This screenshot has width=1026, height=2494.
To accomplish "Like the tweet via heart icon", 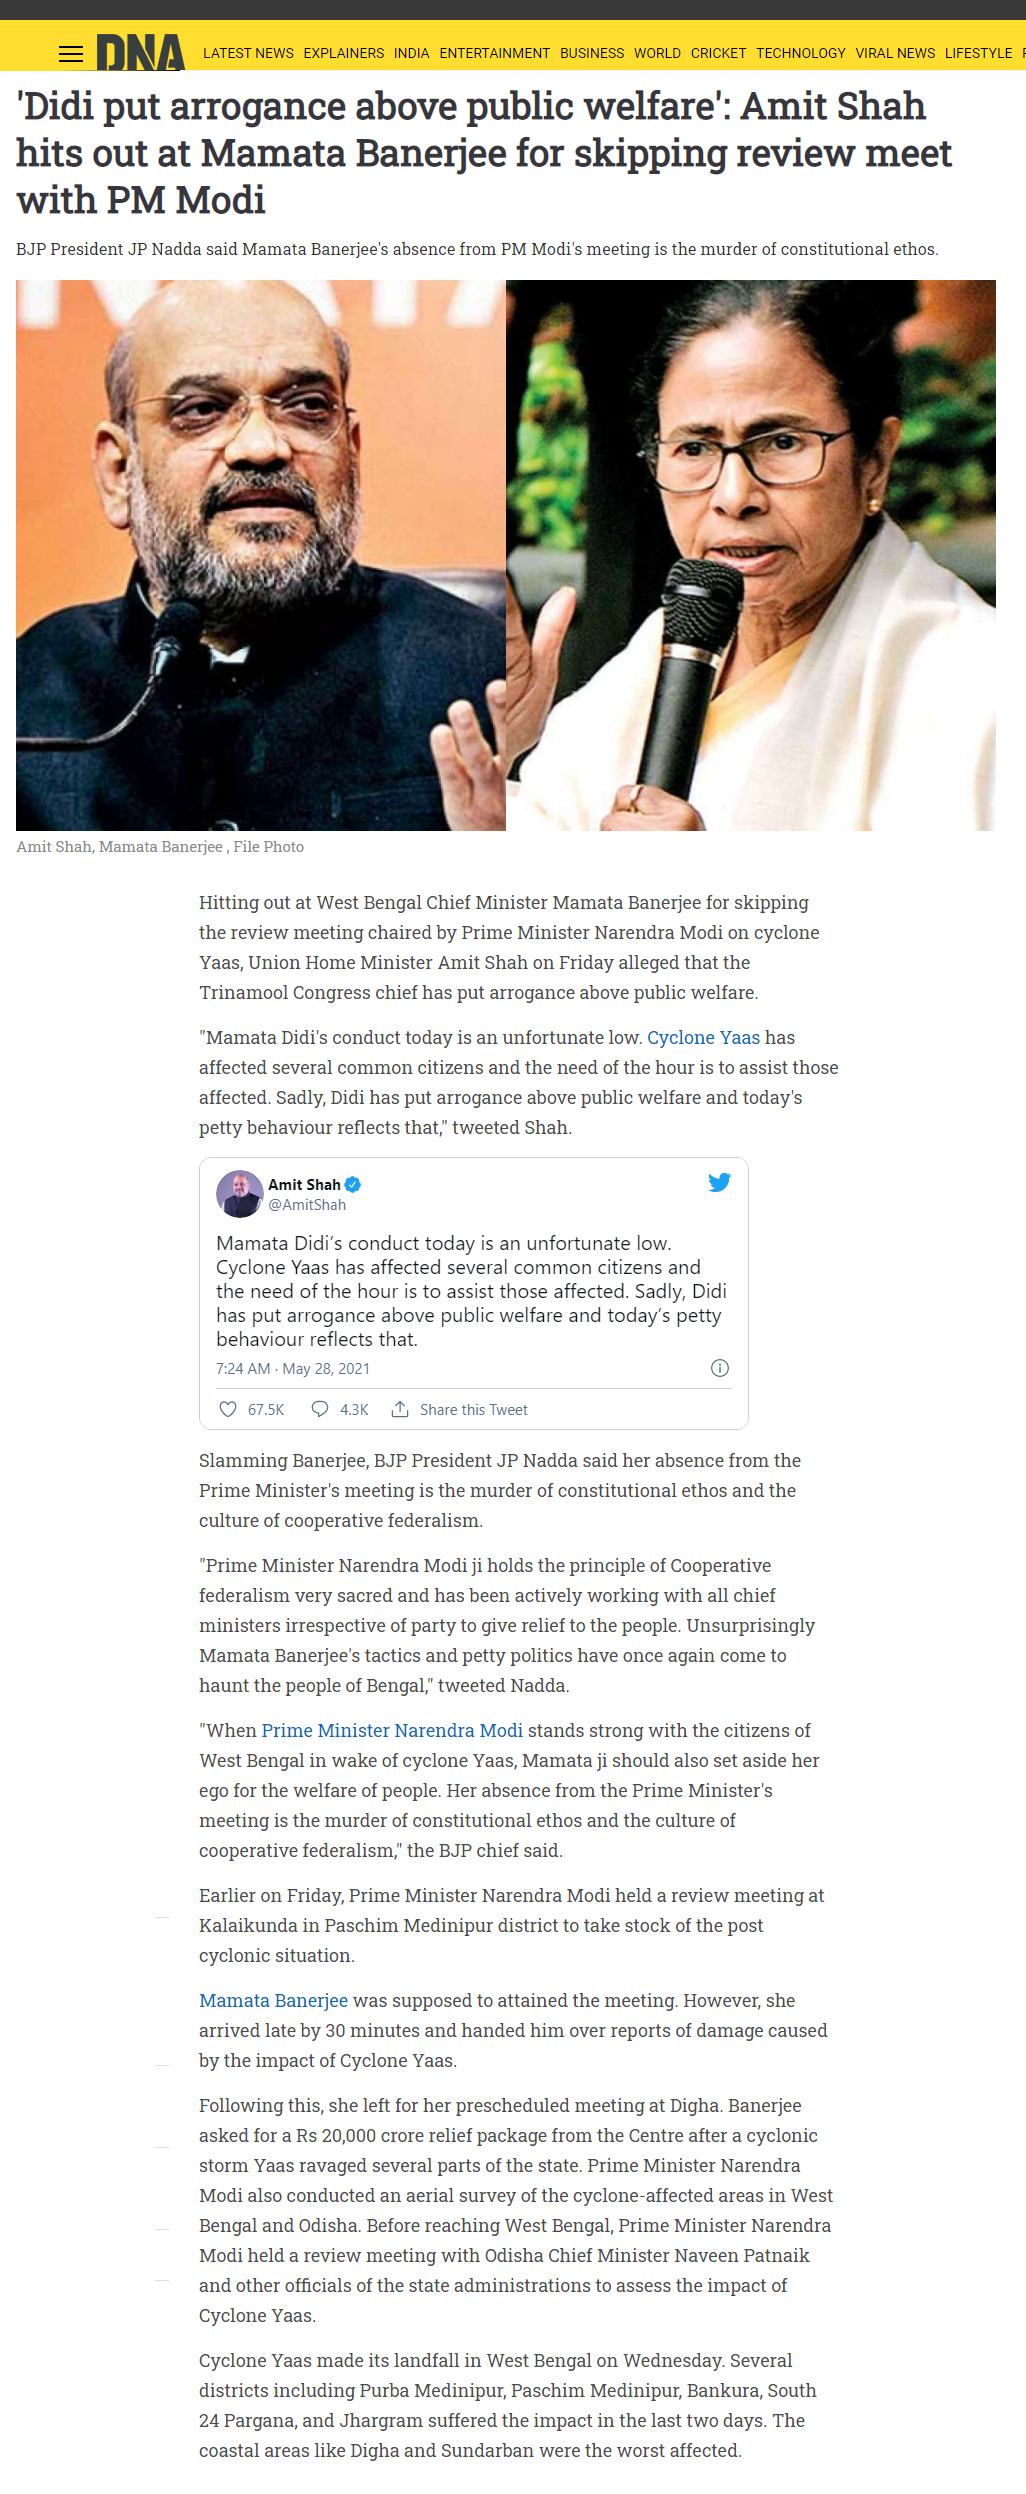I will 228,1409.
